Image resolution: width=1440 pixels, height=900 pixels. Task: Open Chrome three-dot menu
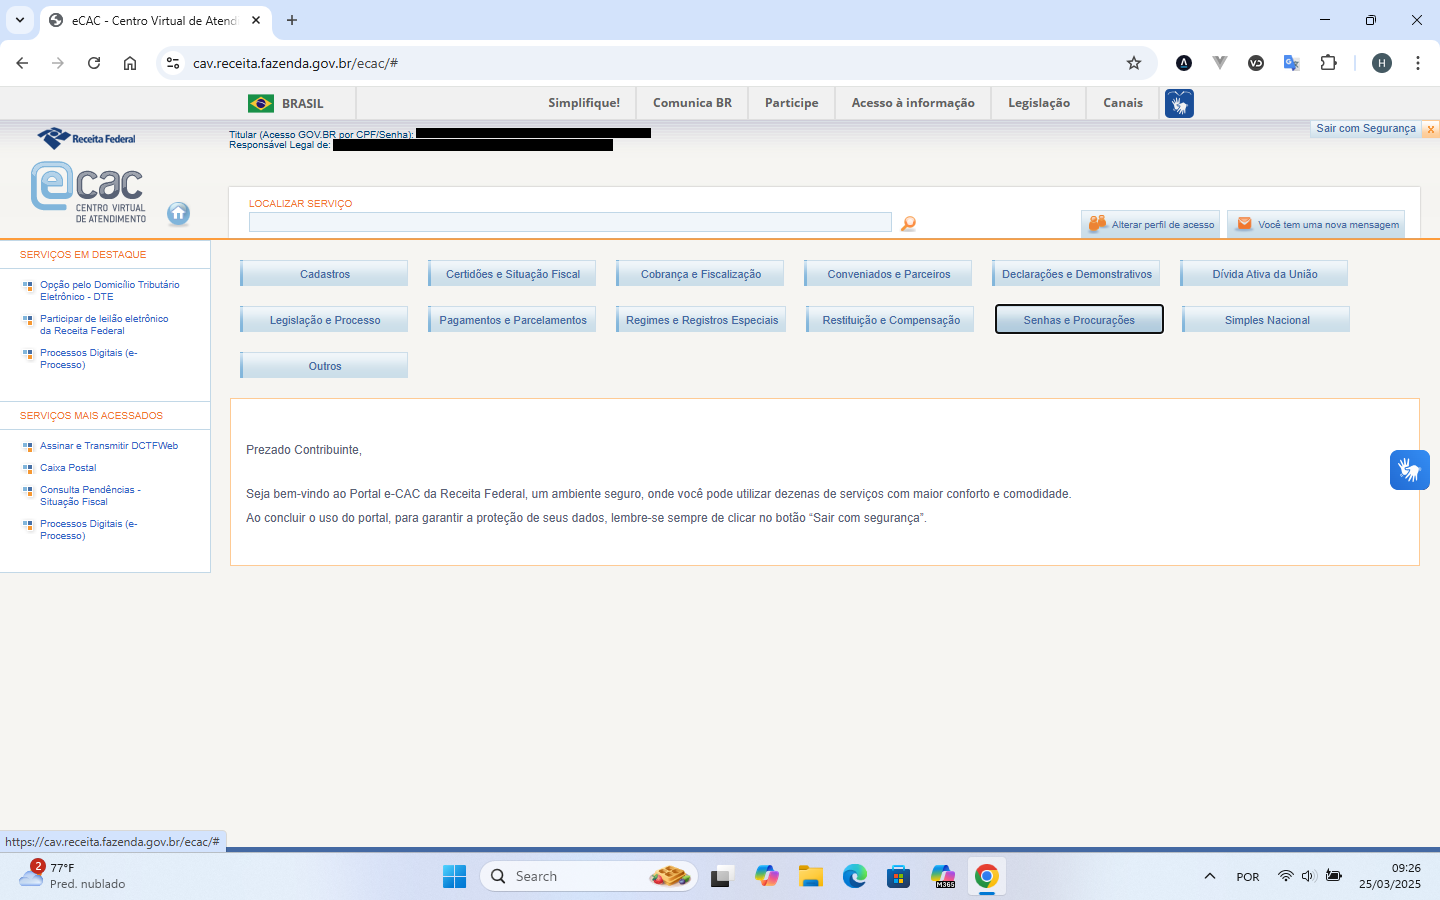(x=1418, y=63)
